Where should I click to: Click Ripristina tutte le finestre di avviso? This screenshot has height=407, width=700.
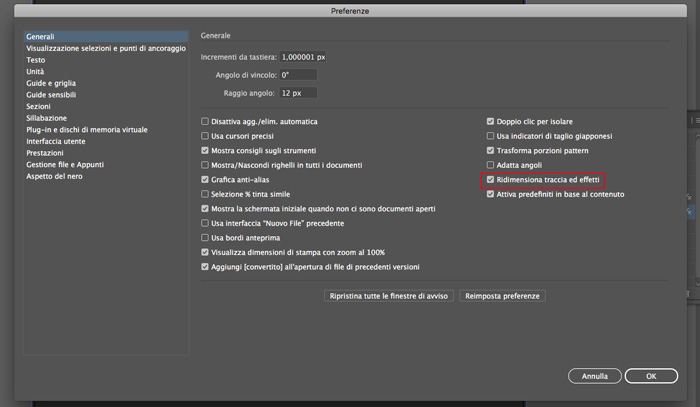[x=388, y=296]
